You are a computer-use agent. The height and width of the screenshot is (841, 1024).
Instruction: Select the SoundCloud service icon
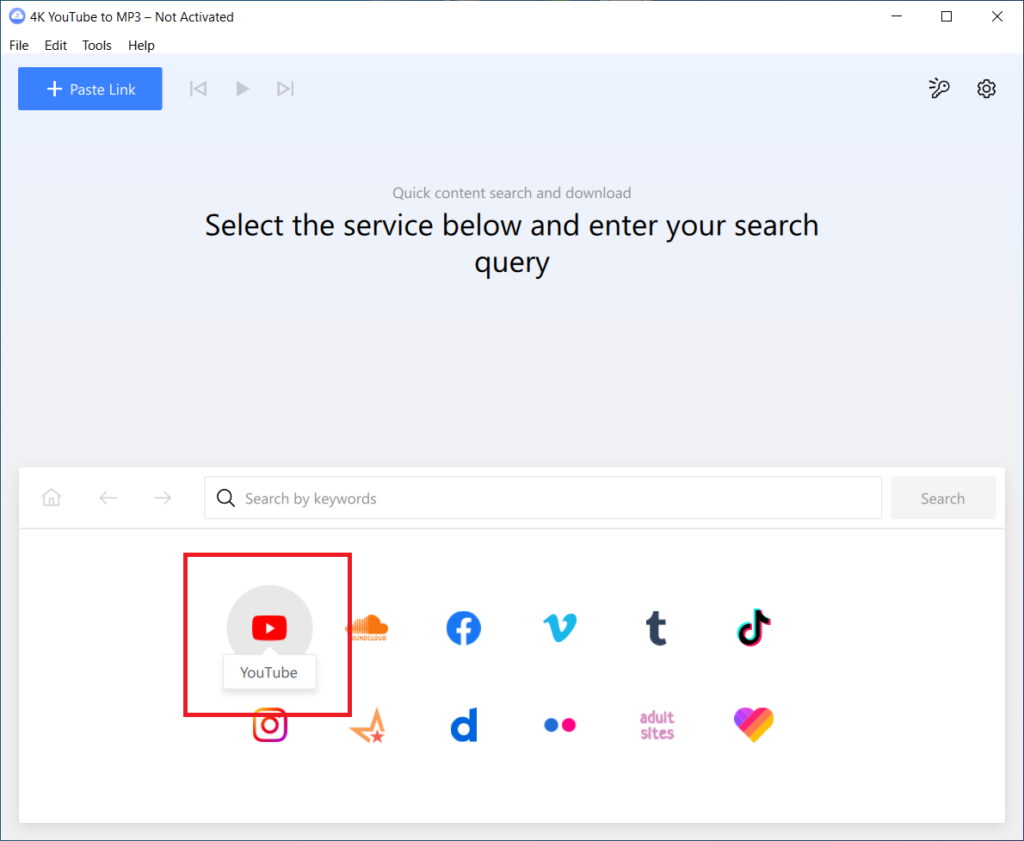pos(367,628)
